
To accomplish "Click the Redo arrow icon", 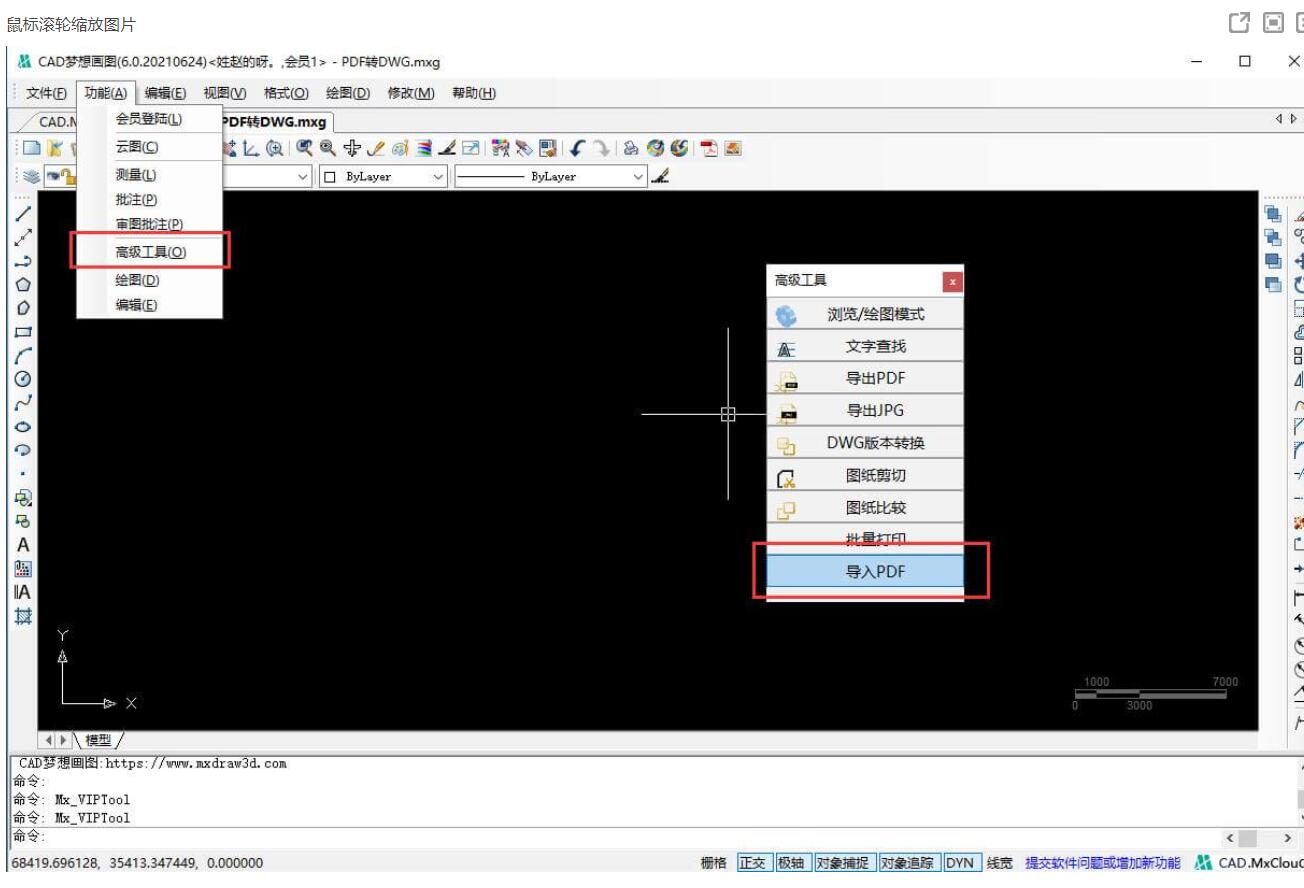I will point(601,149).
